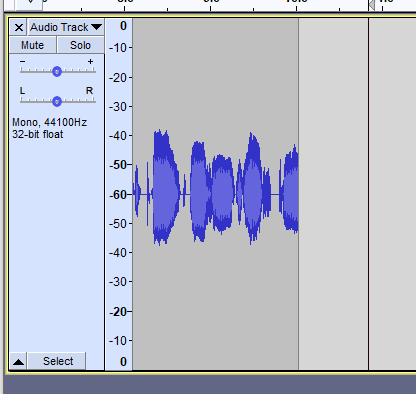The width and height of the screenshot is (416, 394).
Task: Click the -60 mark on the vertical dB scale
Action: 118,194
